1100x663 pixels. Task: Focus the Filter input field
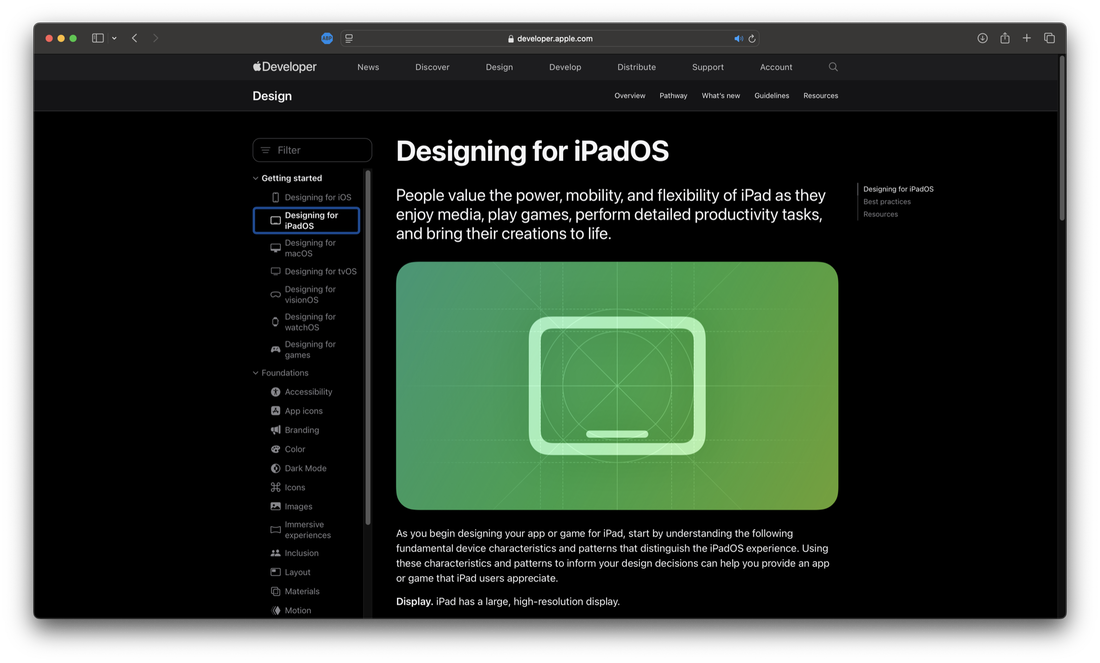click(x=312, y=150)
